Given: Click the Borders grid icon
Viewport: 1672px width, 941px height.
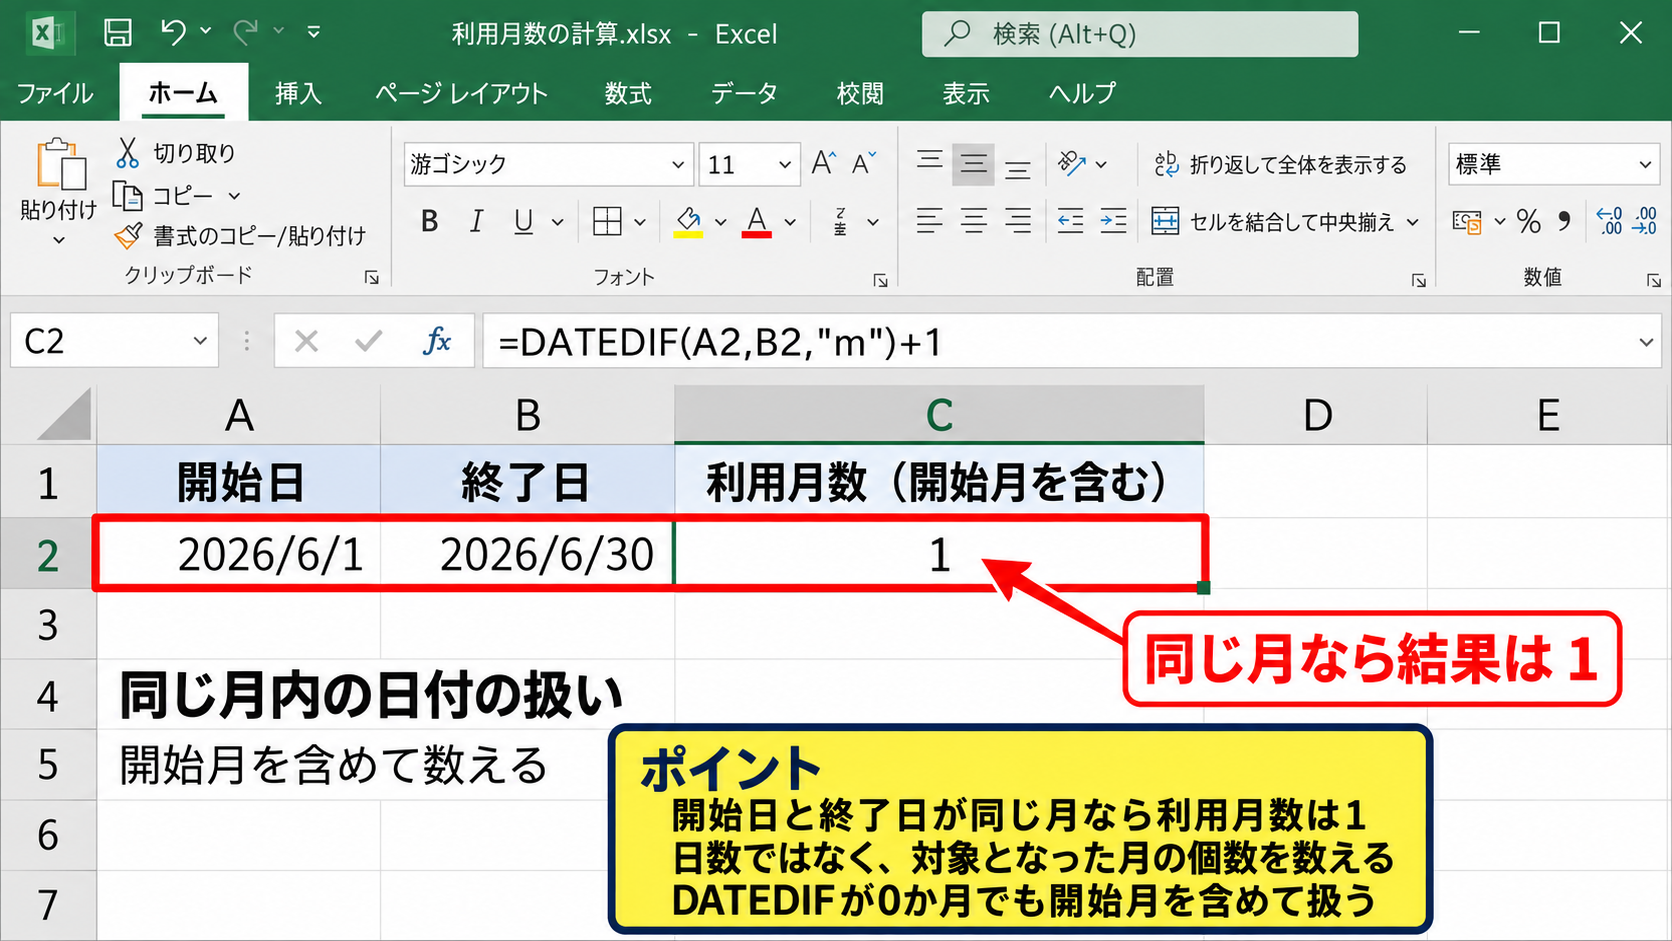Looking at the screenshot, I should point(607,221).
